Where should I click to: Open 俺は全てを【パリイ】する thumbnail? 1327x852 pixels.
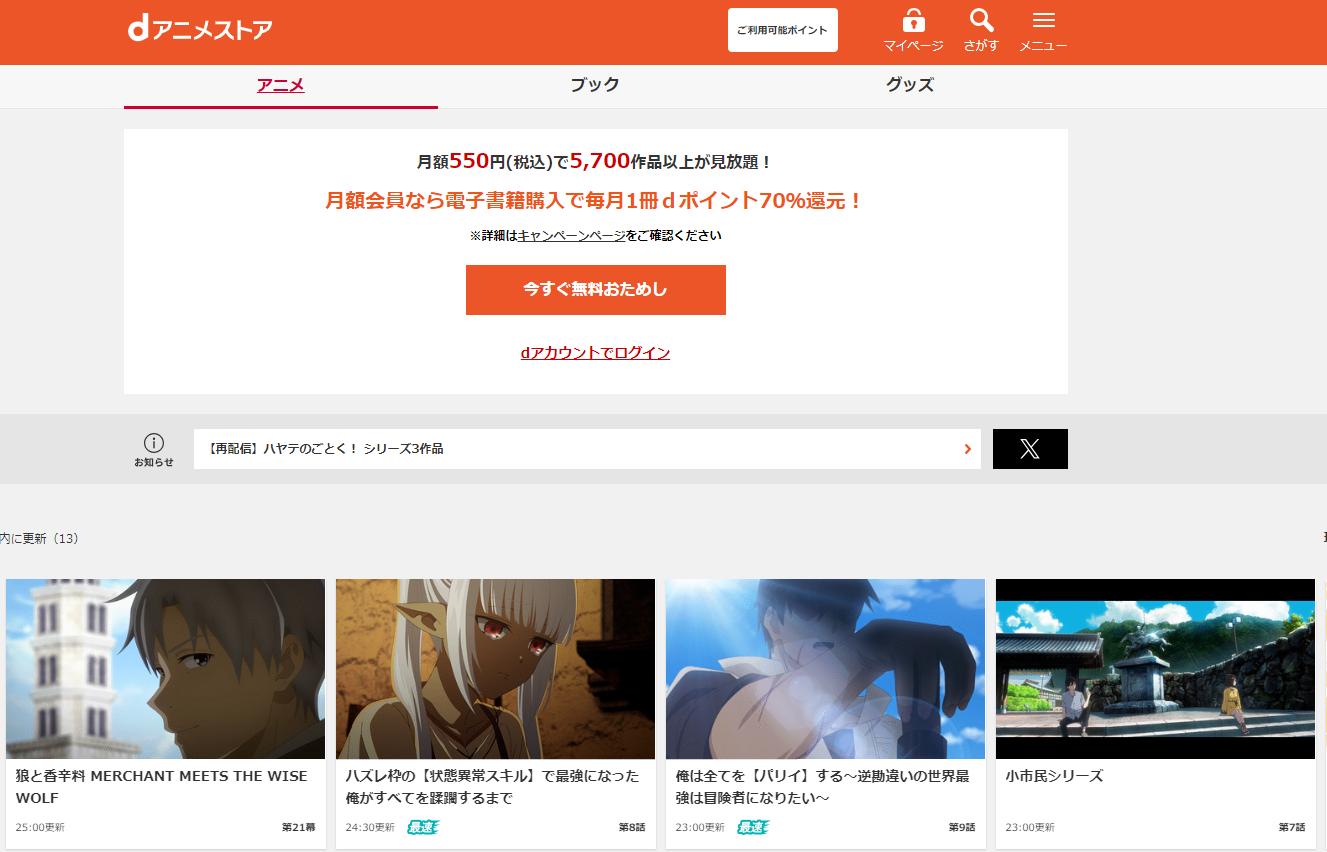click(x=825, y=669)
